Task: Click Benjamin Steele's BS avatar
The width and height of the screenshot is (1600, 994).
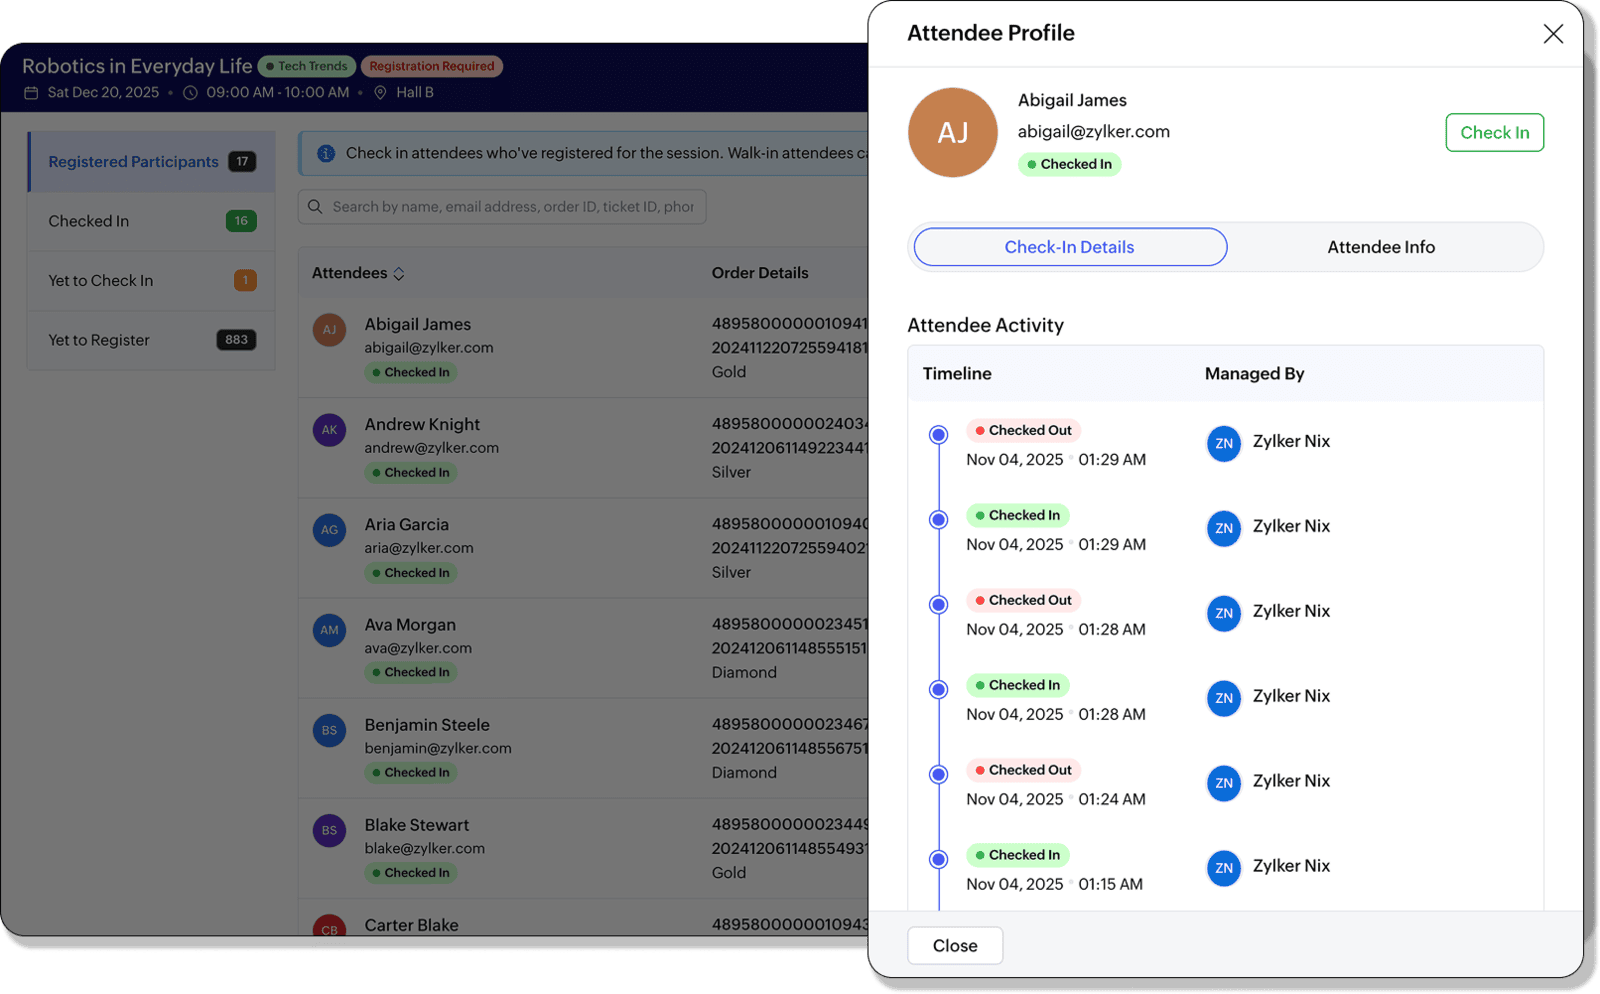Action: click(329, 730)
